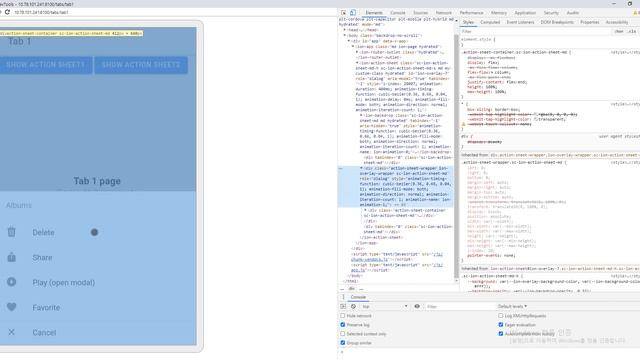This screenshot has height=360, width=640.
Task: Expand the ion-router-outlet node
Action: pos(357,52)
